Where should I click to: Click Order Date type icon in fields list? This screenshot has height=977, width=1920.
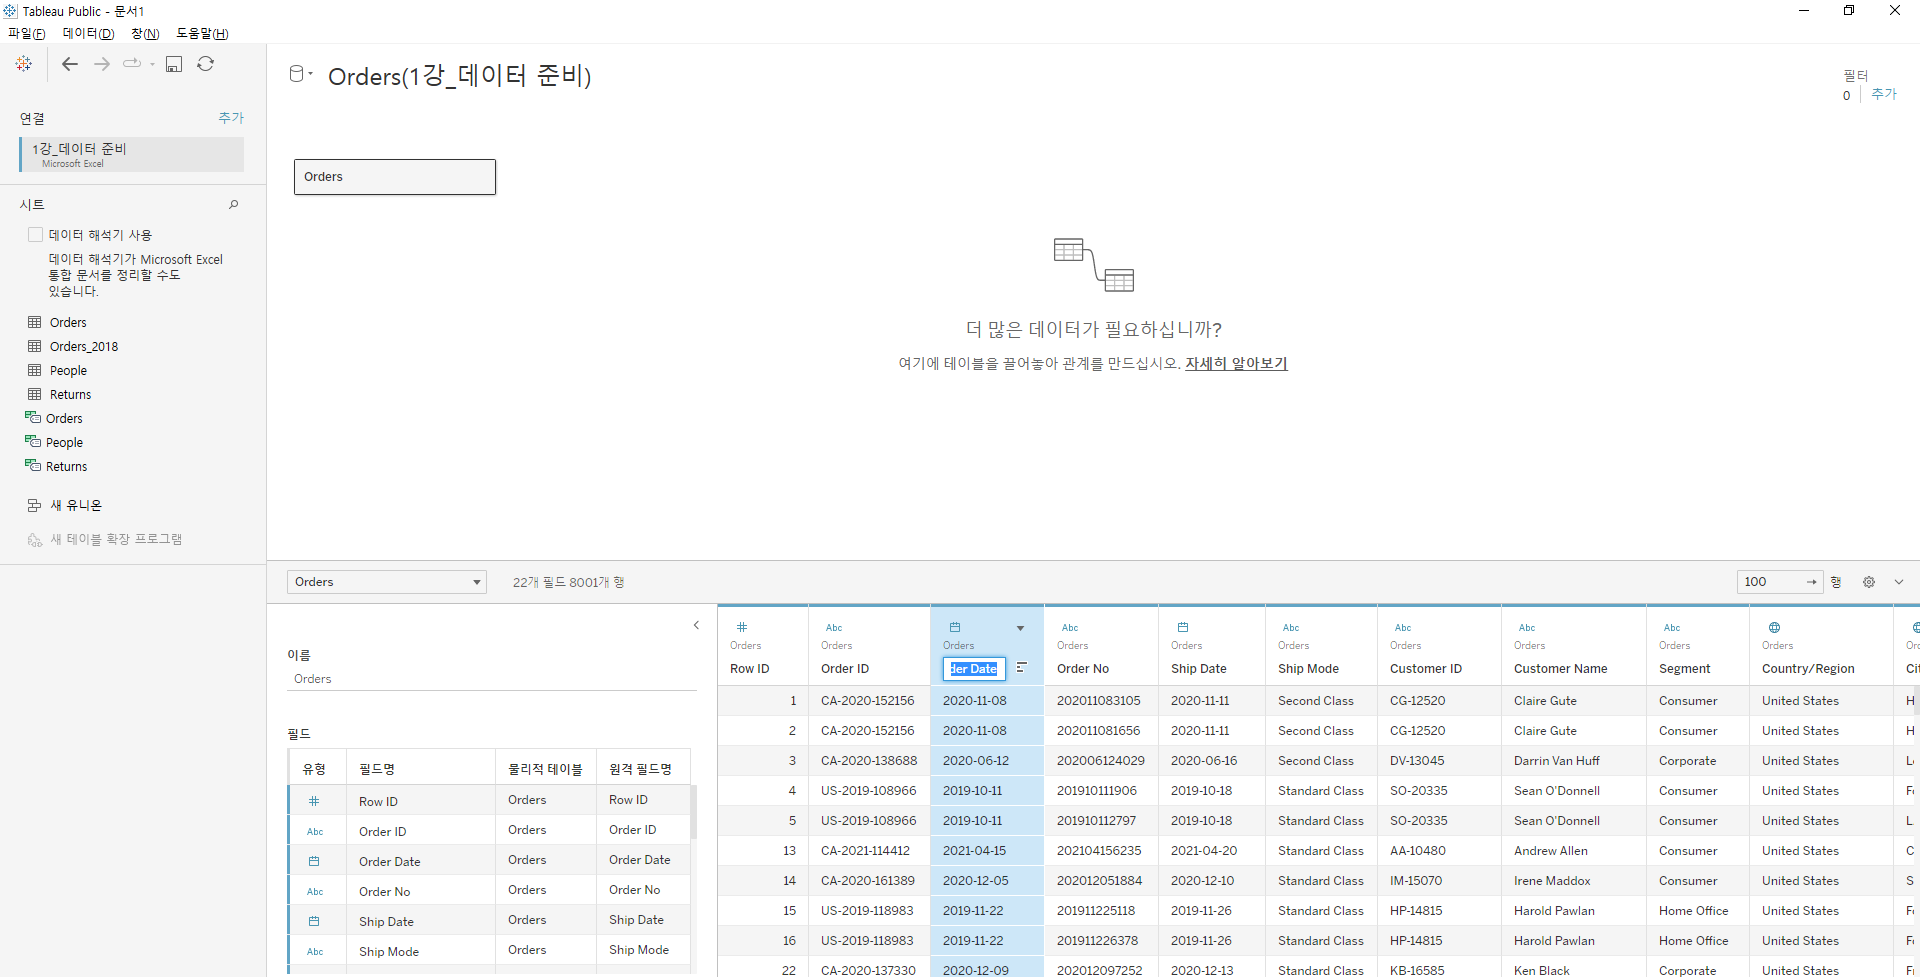[x=314, y=861]
